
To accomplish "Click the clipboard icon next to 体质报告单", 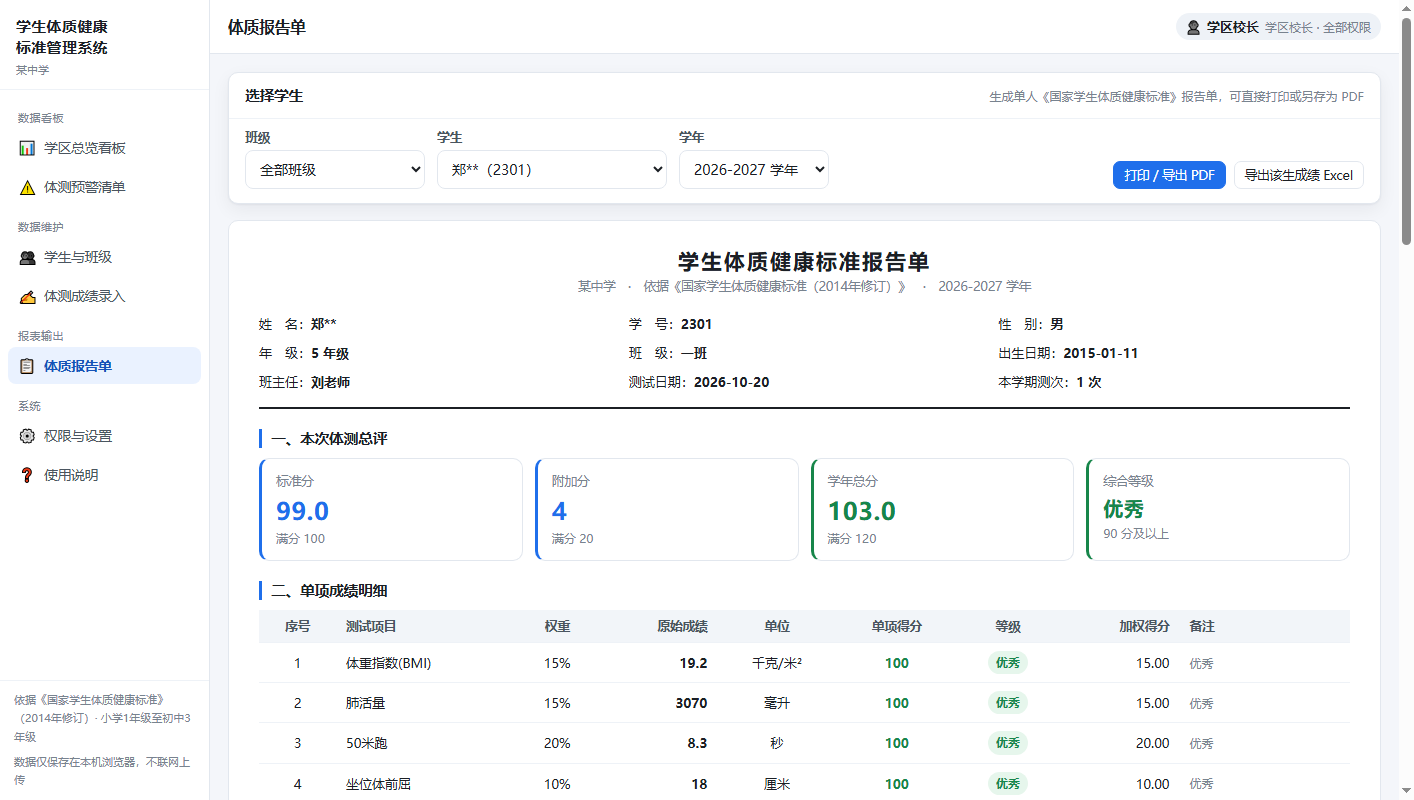I will pos(27,366).
